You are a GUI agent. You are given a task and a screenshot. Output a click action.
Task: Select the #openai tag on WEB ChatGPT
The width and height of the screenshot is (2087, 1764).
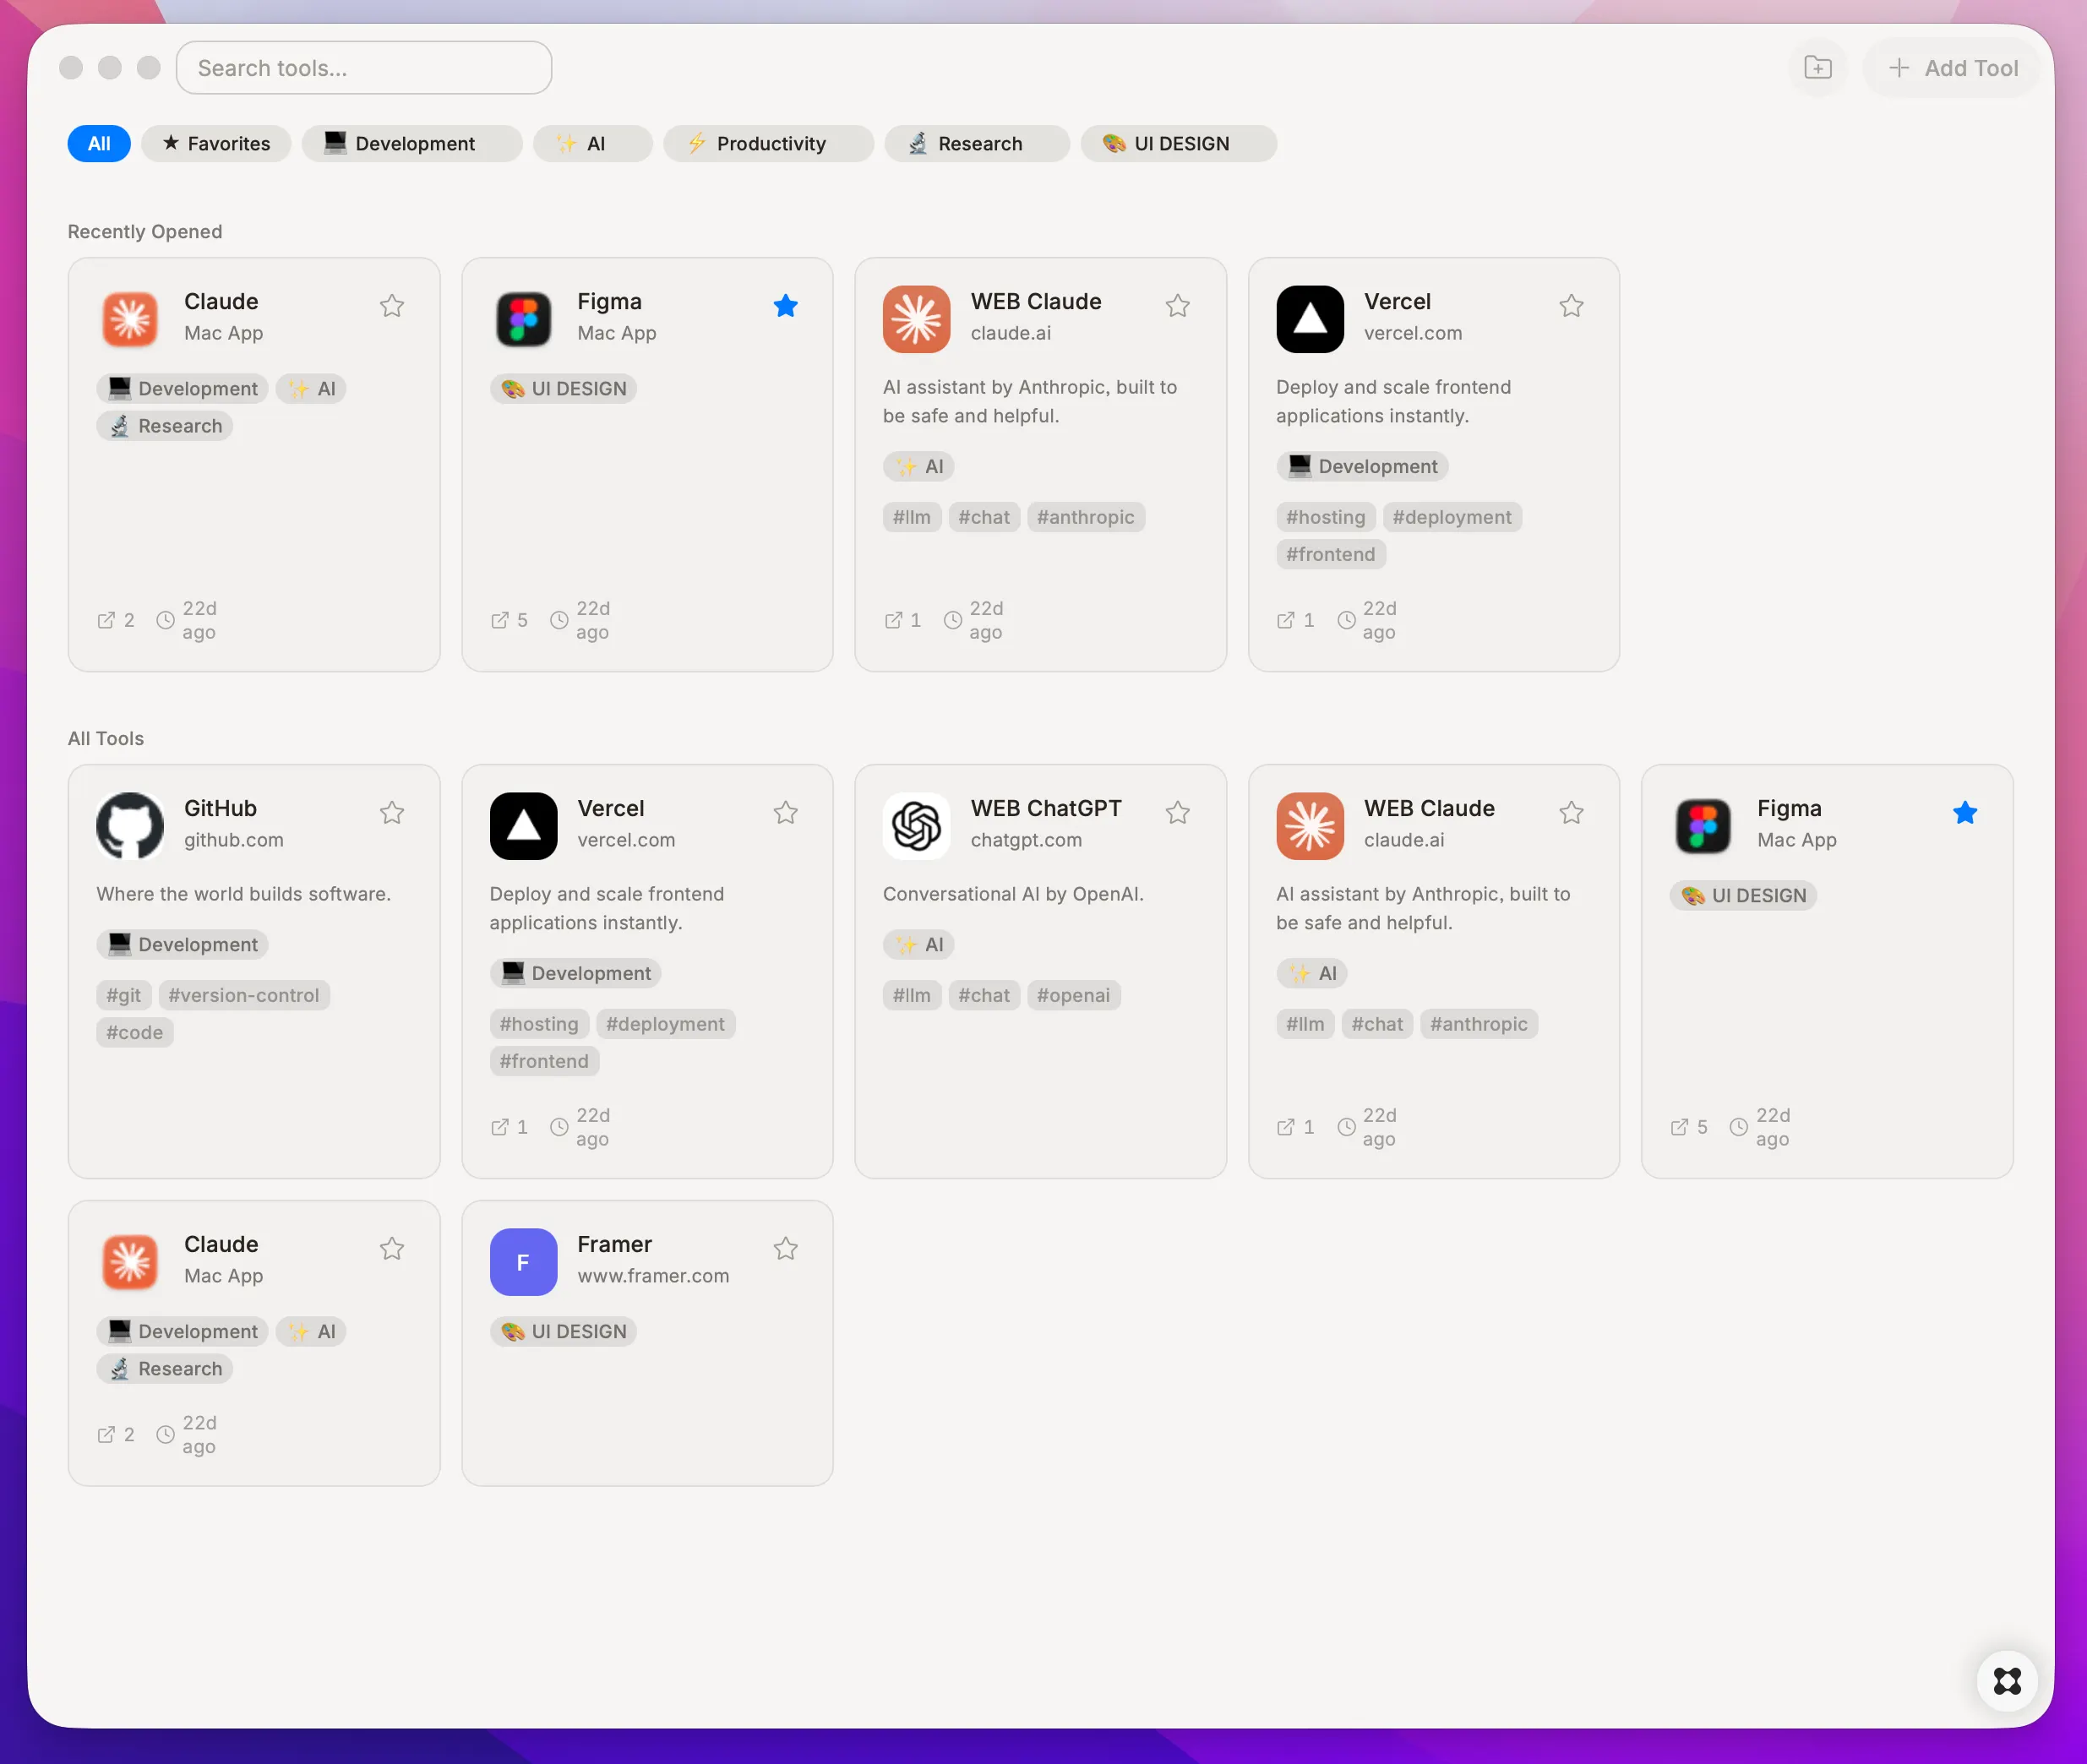pos(1073,995)
